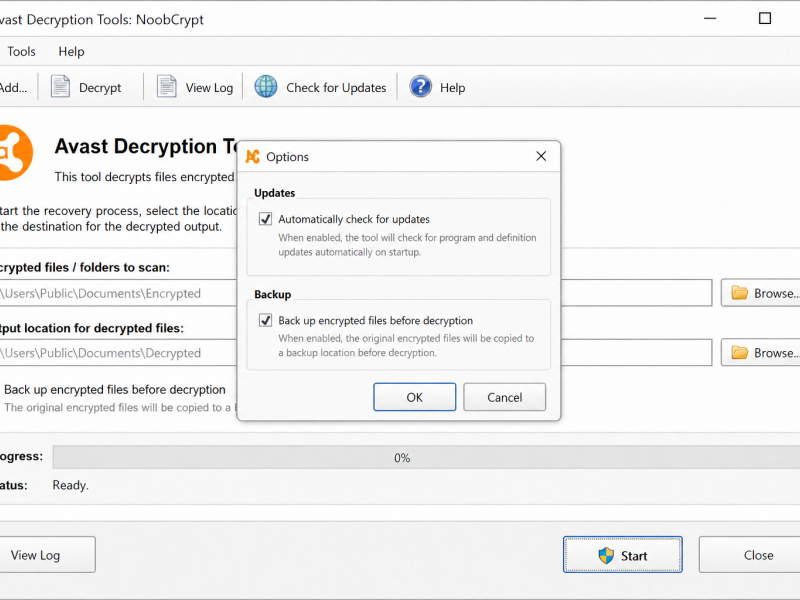The image size is (800, 600).
Task: Click the blue question mark Help icon
Action: click(420, 87)
